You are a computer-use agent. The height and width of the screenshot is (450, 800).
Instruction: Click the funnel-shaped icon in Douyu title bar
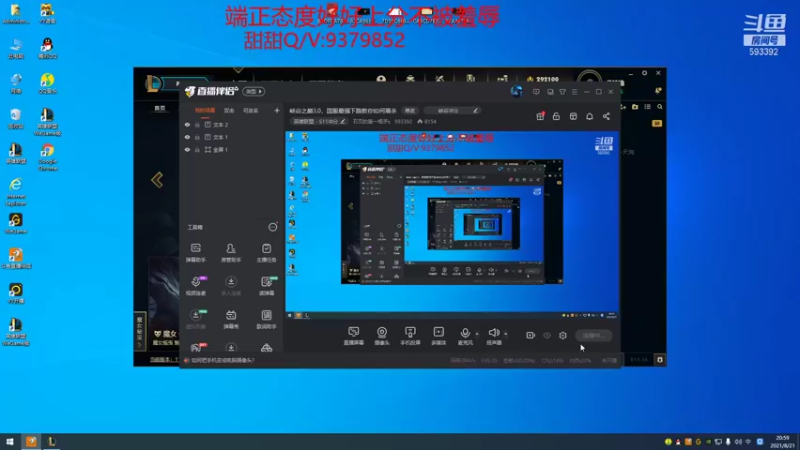[x=562, y=92]
